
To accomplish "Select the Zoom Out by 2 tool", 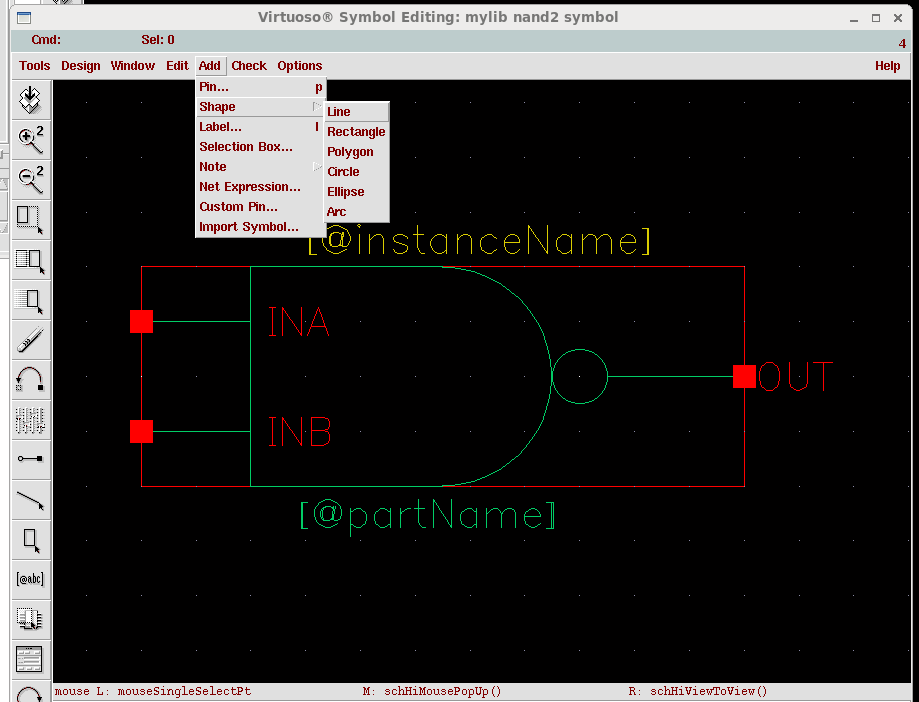I will tap(30, 181).
